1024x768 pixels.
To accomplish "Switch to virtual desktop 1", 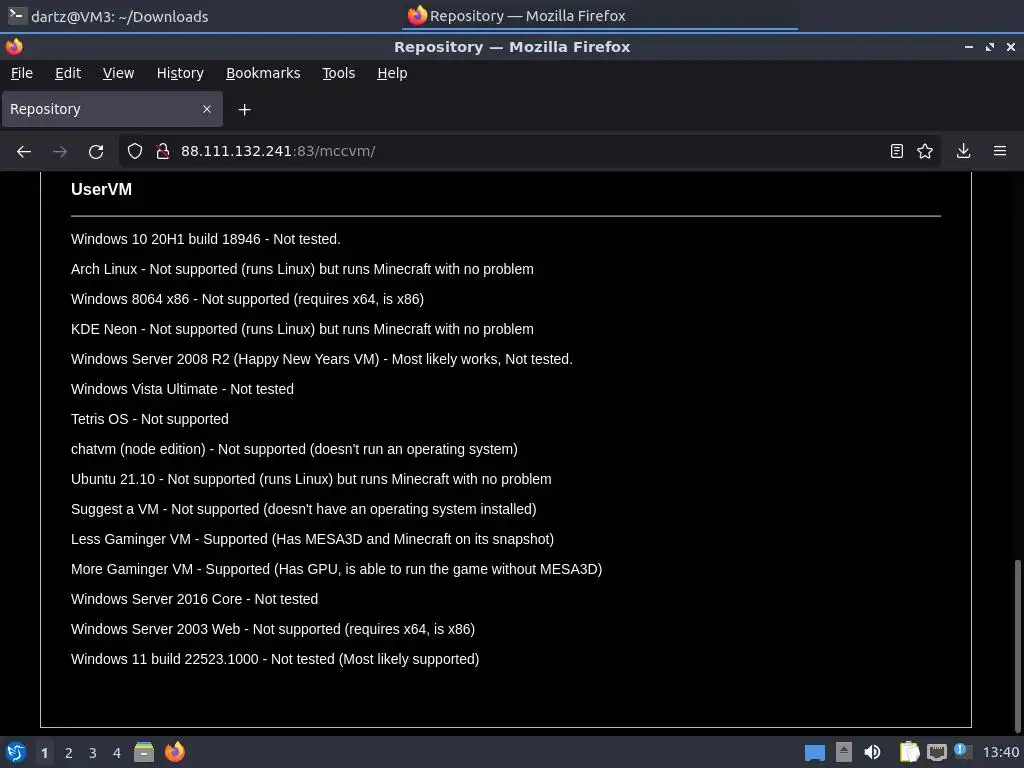I will pyautogui.click(x=44, y=753).
